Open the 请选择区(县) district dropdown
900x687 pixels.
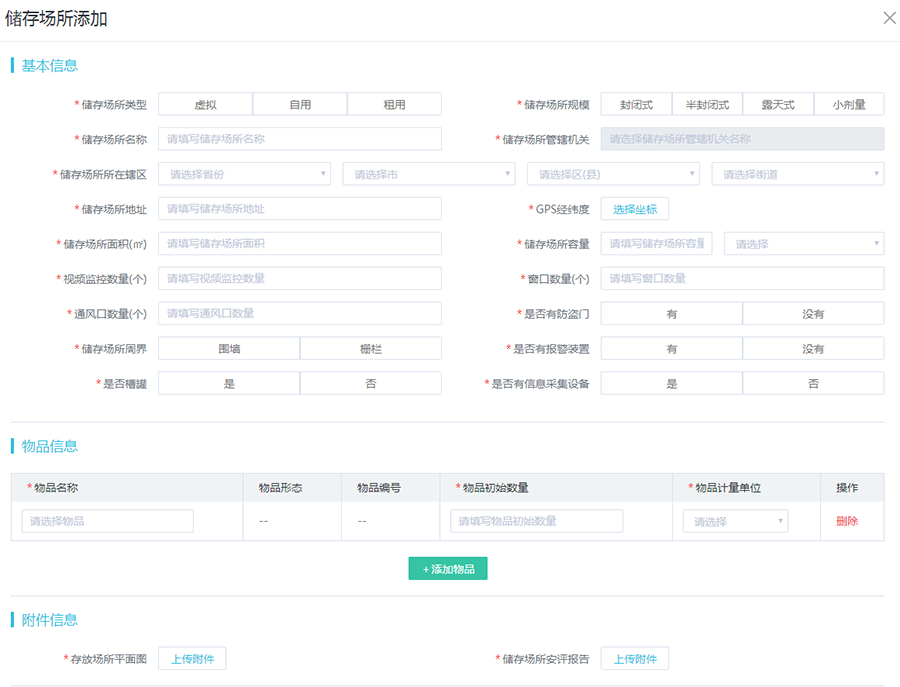coord(613,174)
